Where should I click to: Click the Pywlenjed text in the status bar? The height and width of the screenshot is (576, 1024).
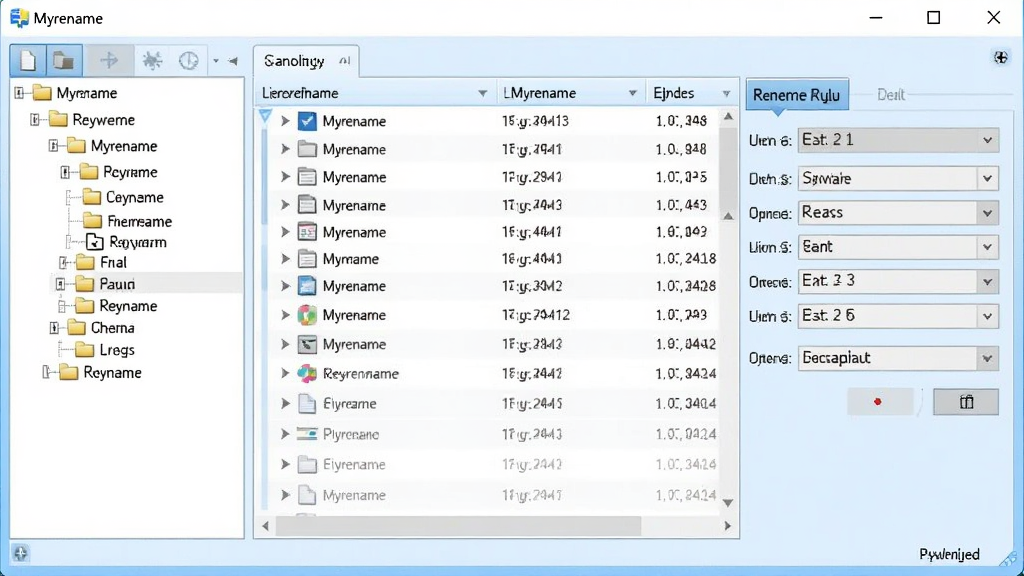pyautogui.click(x=949, y=554)
